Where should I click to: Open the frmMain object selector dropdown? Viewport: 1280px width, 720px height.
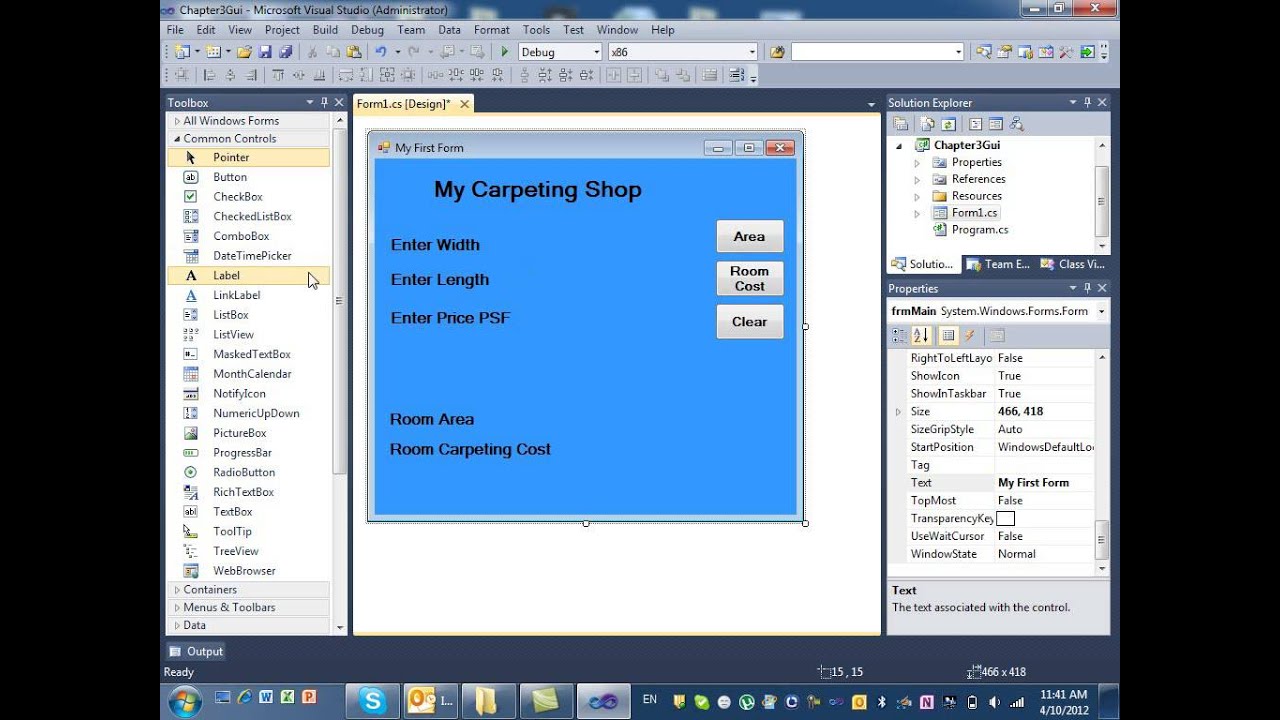click(1102, 311)
